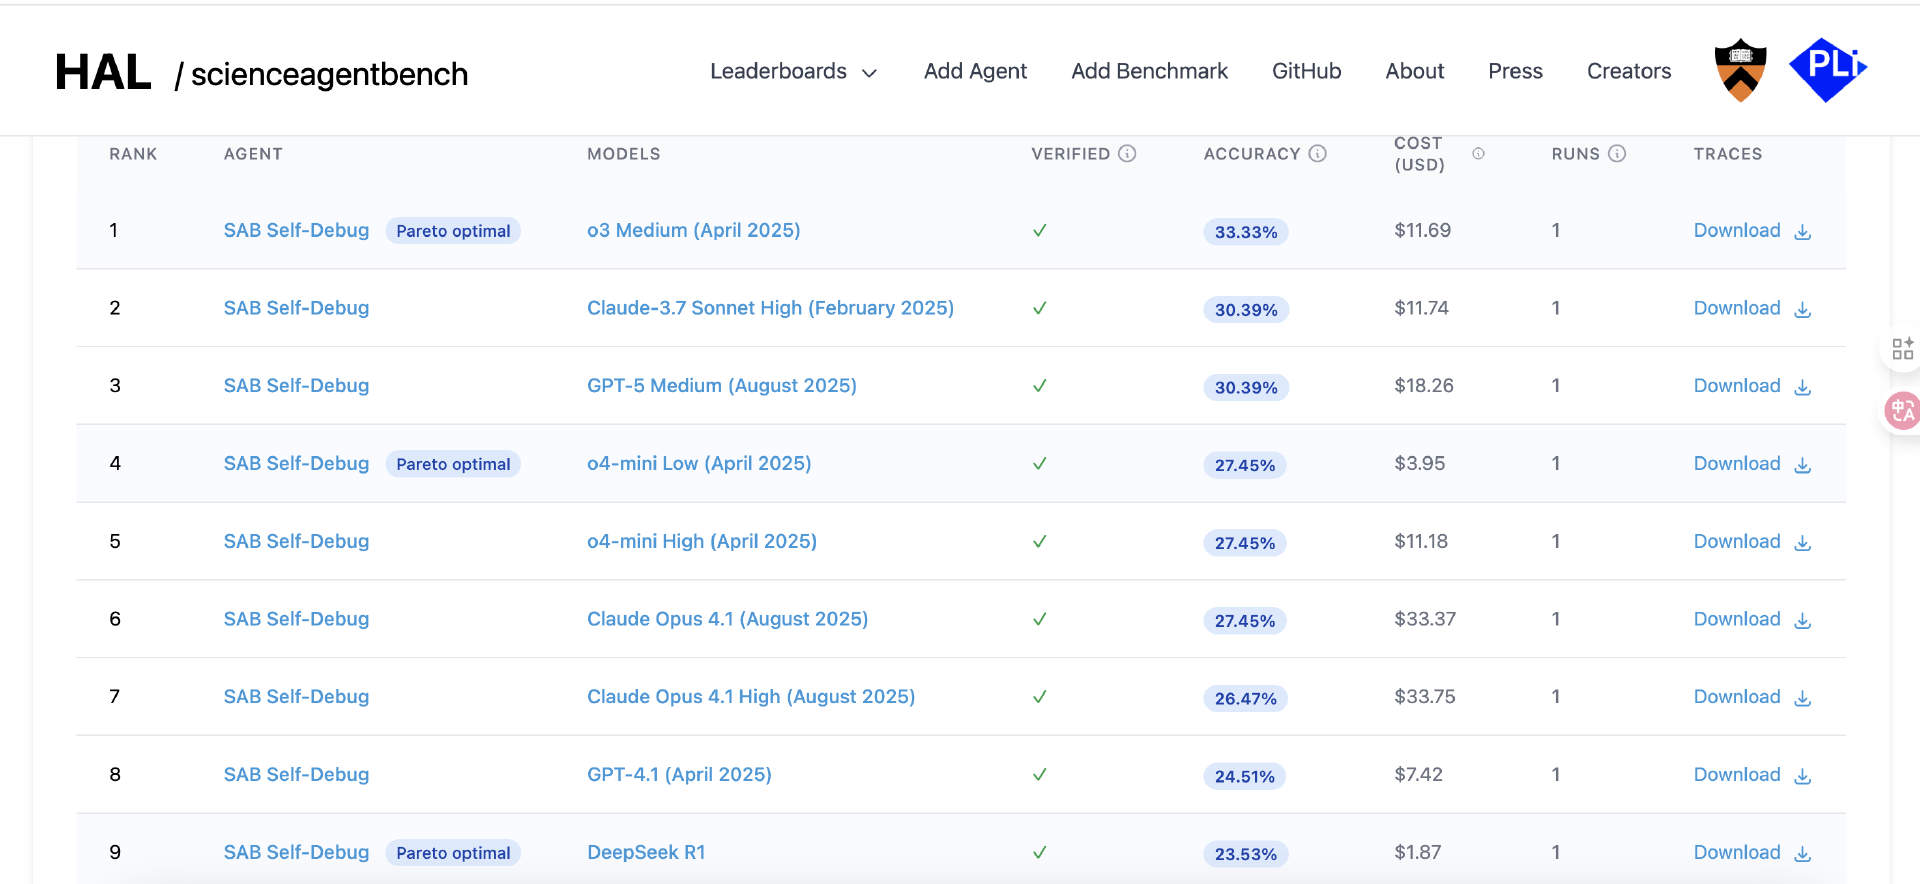The width and height of the screenshot is (1920, 884).
Task: Click the Agent column header
Action: point(253,154)
